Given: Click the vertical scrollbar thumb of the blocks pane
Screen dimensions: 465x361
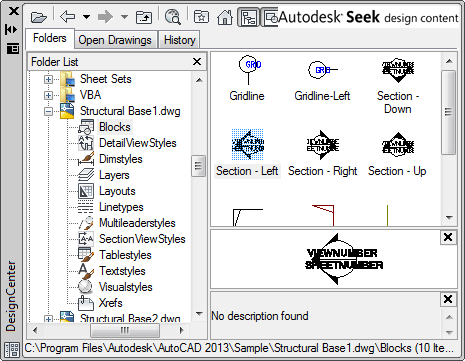Looking at the screenshot, I should click(449, 112).
